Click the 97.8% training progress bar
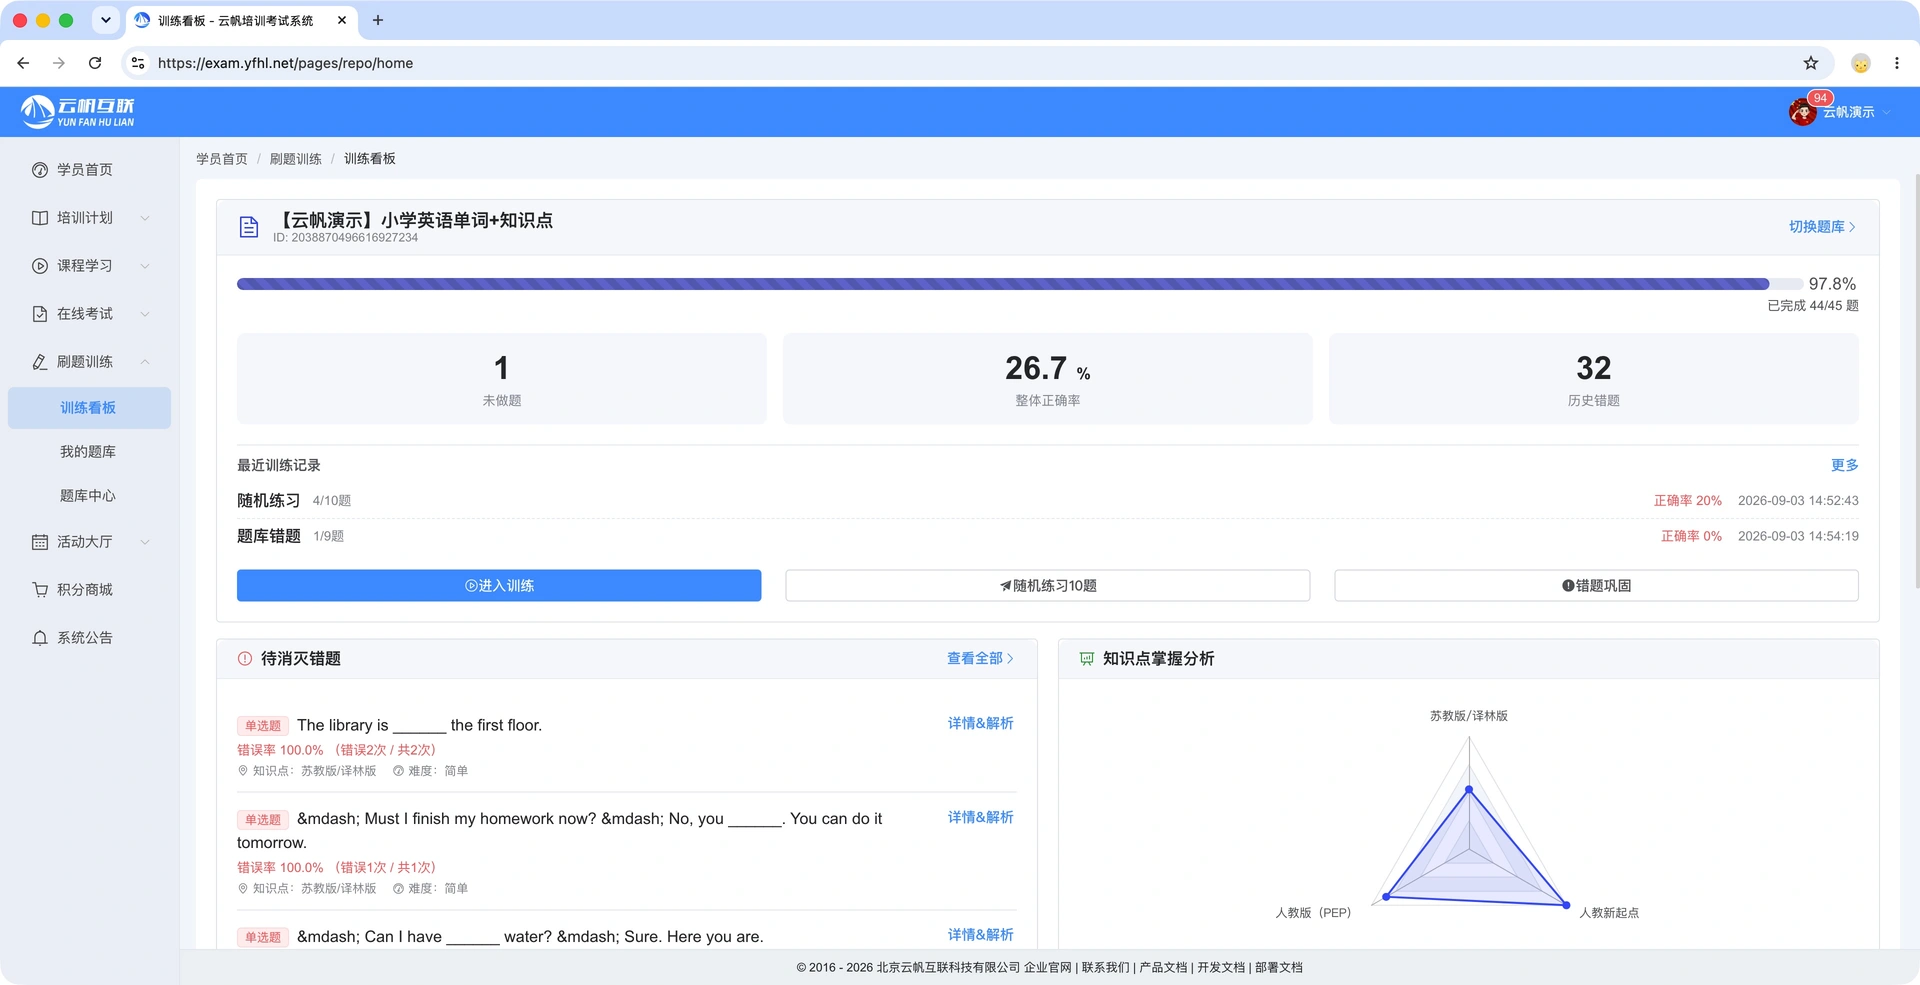This screenshot has width=1920, height=985. [1020, 284]
